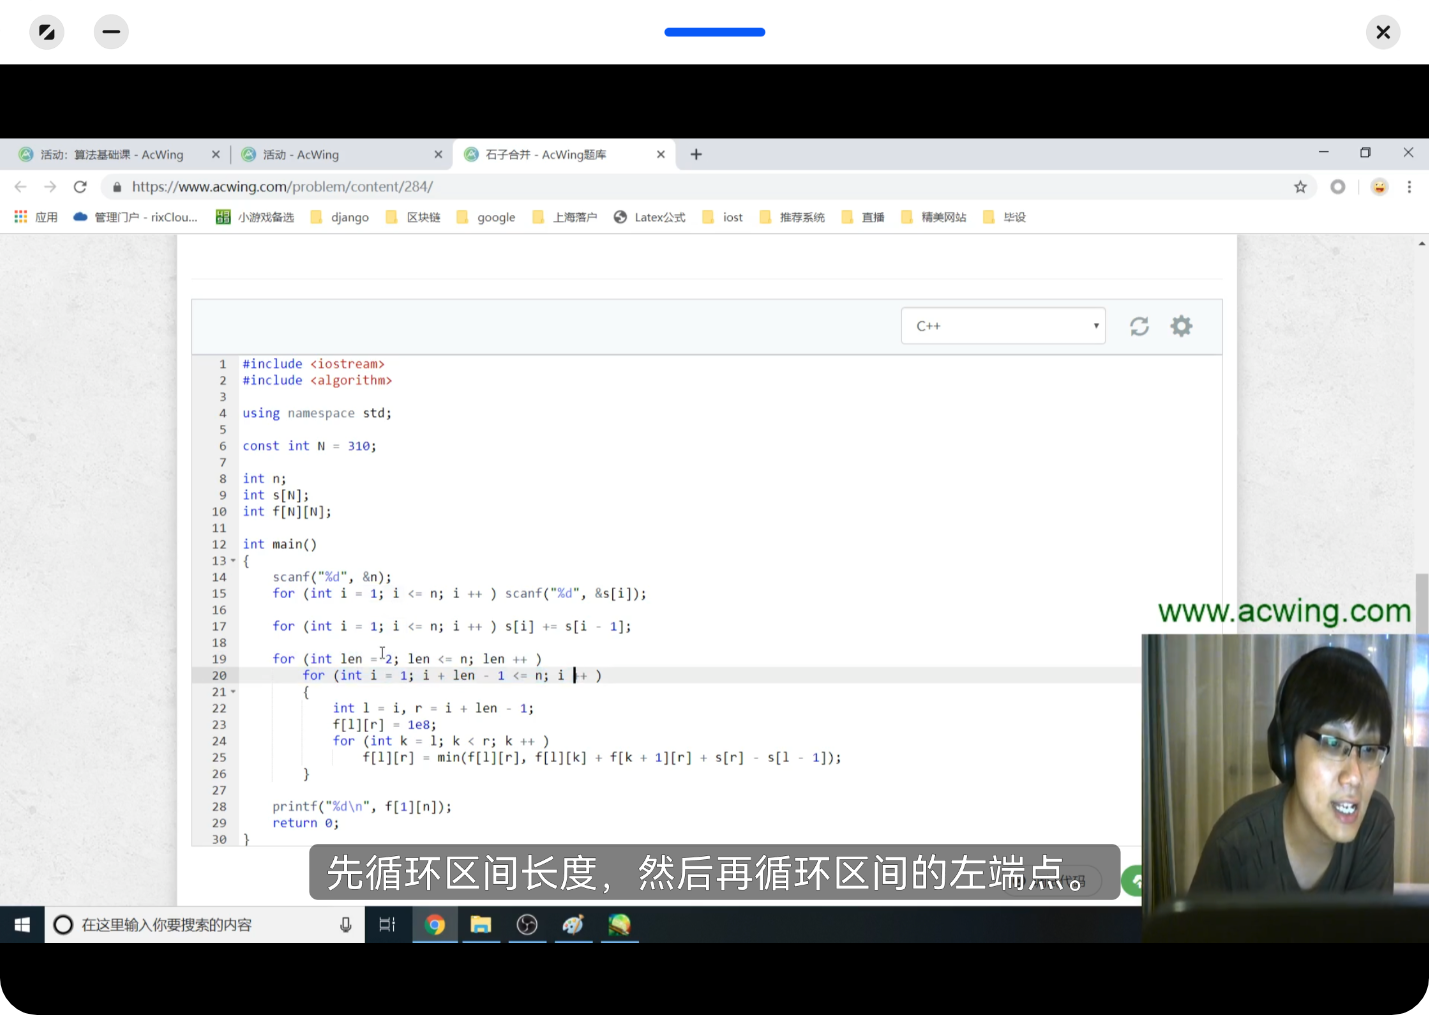Activate voice search microphone in taskbar search
Image resolution: width=1429 pixels, height=1015 pixels.
(345, 924)
